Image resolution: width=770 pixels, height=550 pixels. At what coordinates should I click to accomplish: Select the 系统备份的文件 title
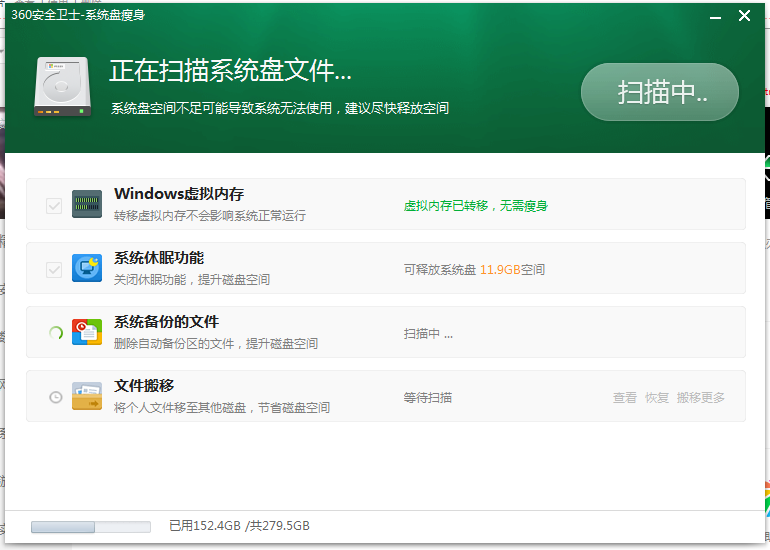click(166, 322)
